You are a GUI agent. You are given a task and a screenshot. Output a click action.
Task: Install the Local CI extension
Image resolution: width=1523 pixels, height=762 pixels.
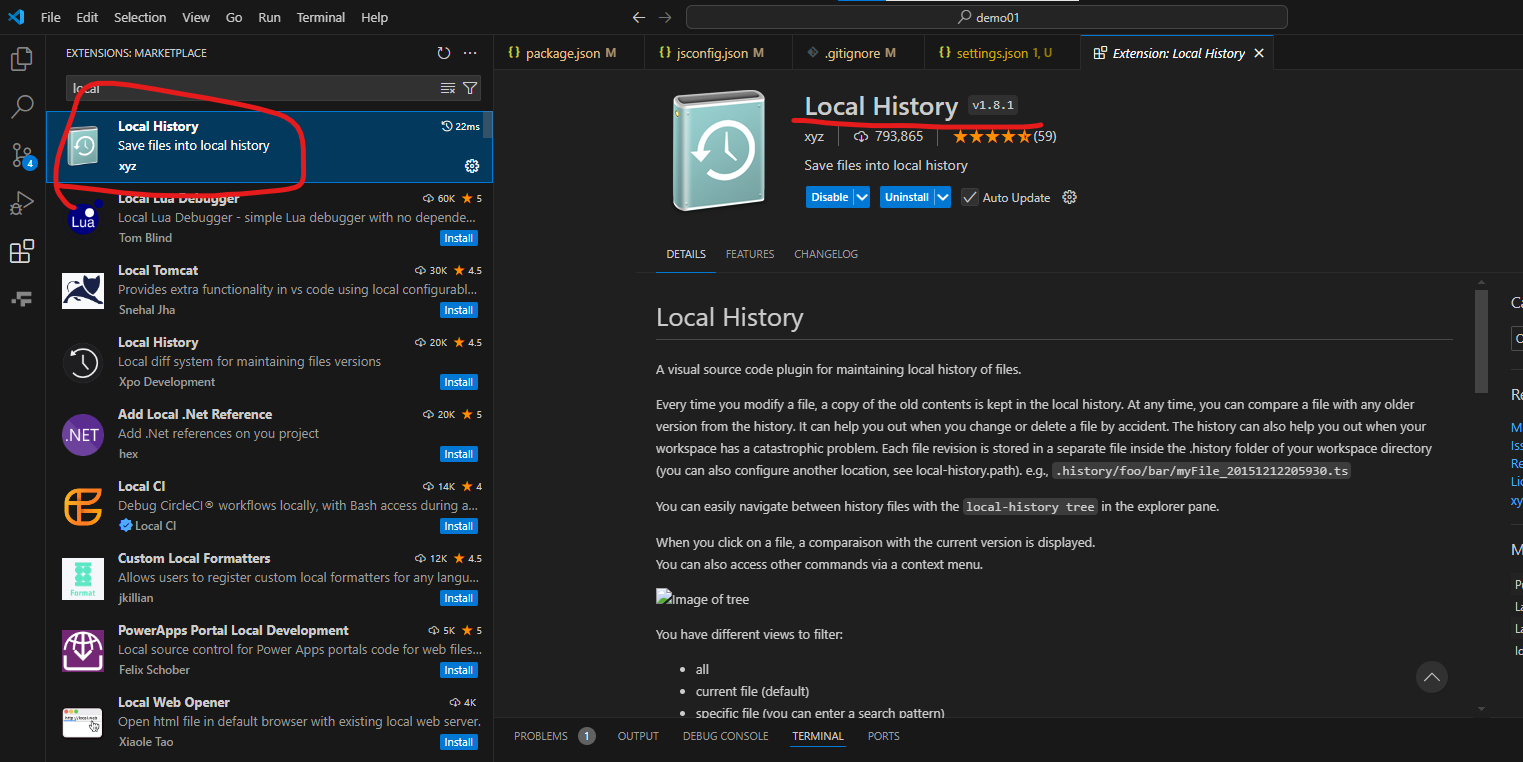point(459,526)
